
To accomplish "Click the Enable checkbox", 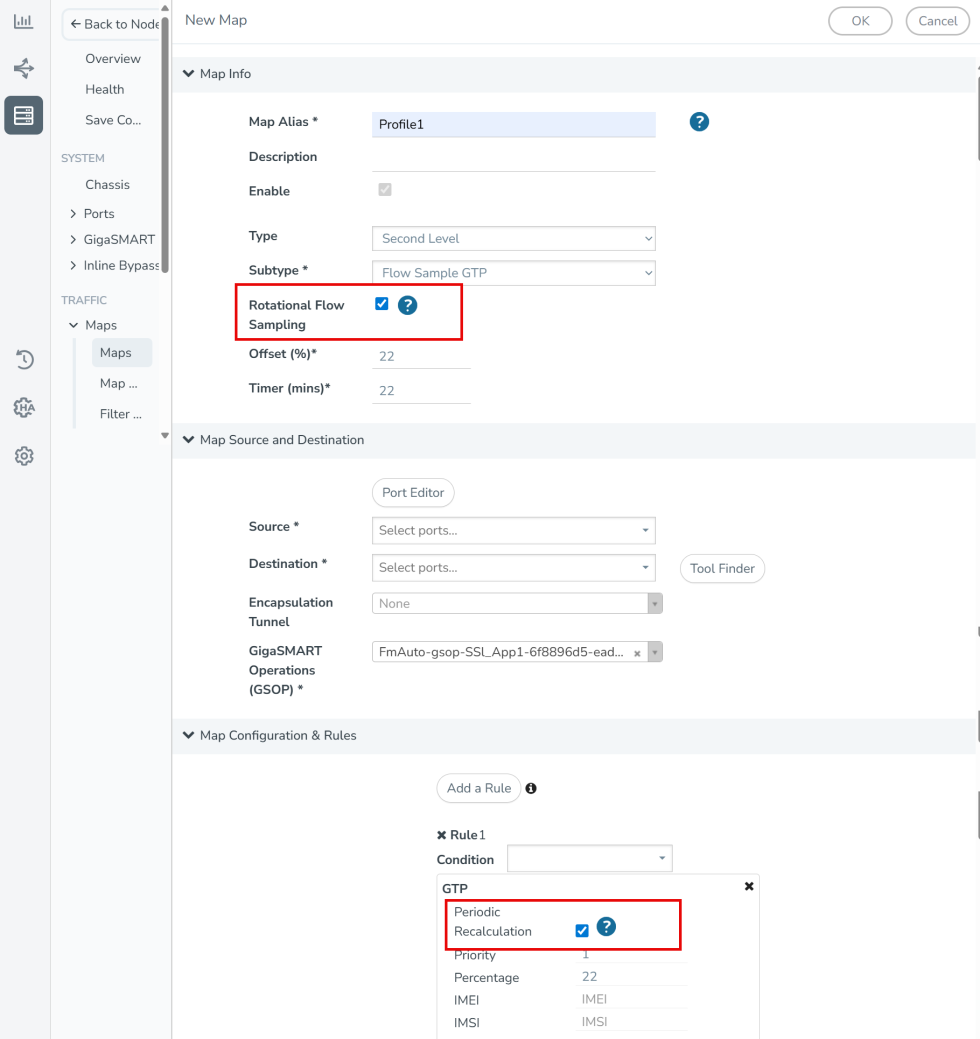I will (385, 190).
